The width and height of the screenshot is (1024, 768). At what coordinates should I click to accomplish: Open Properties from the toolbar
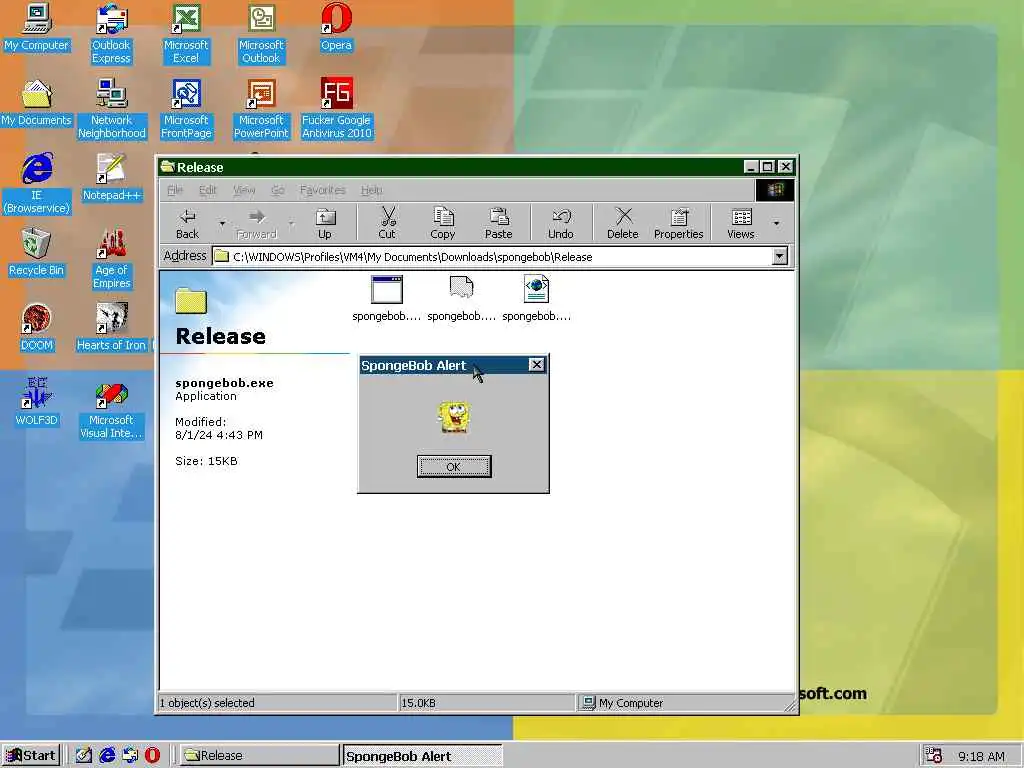coord(679,223)
